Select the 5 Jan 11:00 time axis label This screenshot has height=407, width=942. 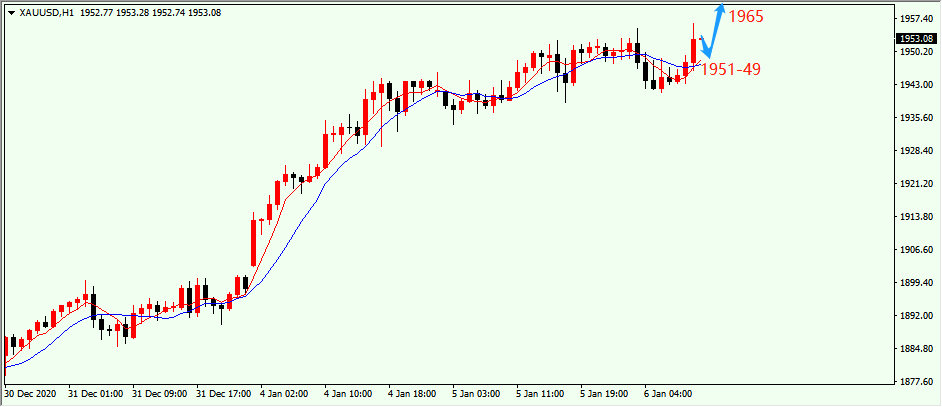click(542, 394)
